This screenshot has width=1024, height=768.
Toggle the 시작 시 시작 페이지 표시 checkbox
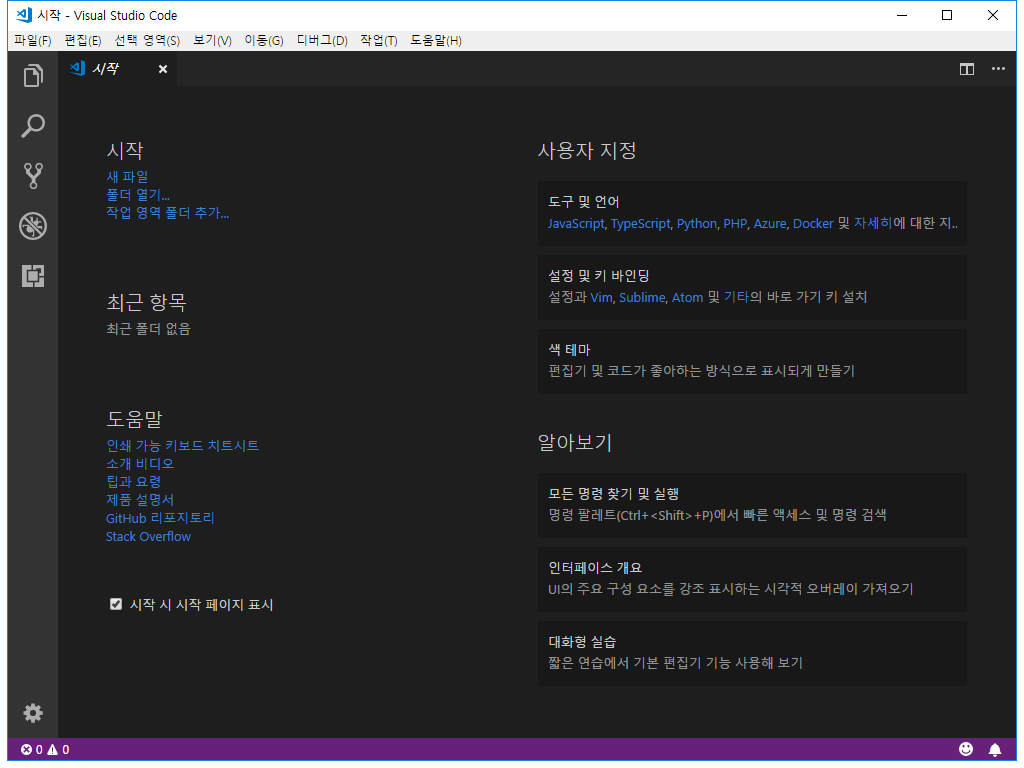[x=116, y=604]
